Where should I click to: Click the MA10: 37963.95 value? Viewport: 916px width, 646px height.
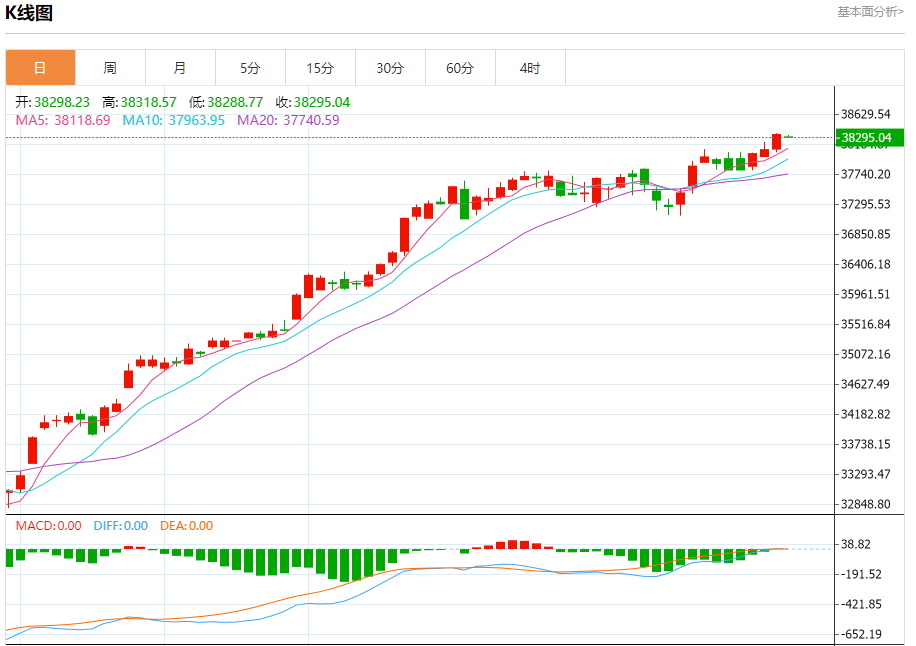174,120
